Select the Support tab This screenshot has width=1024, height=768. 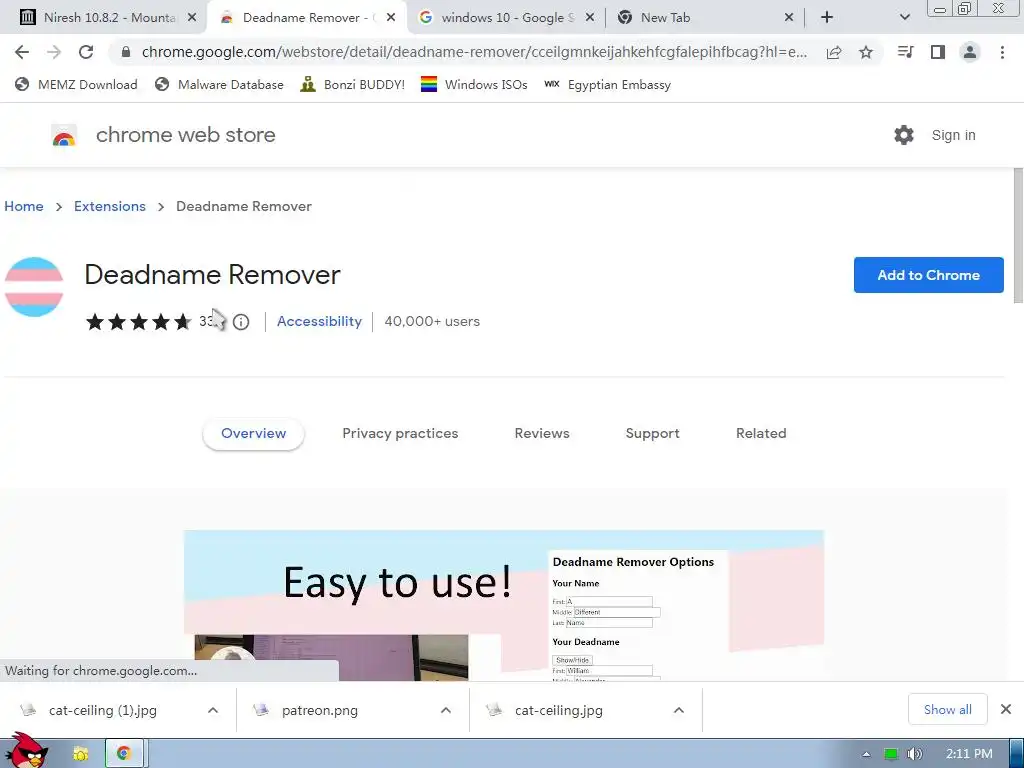click(652, 434)
